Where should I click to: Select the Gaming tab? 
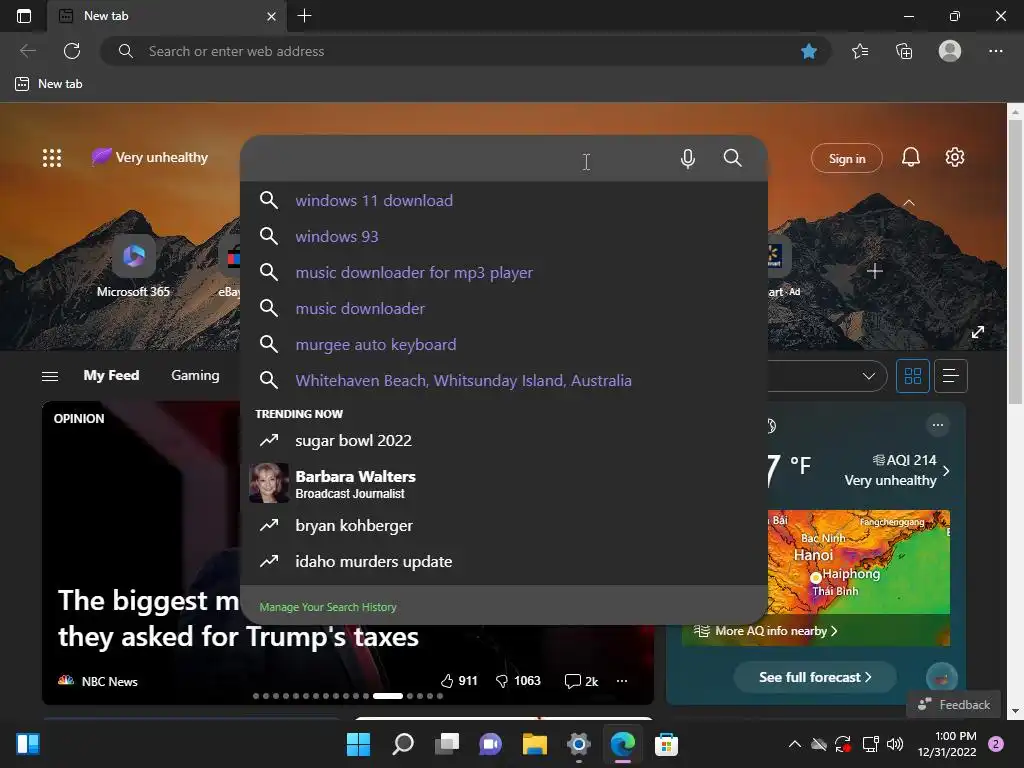pyautogui.click(x=195, y=376)
